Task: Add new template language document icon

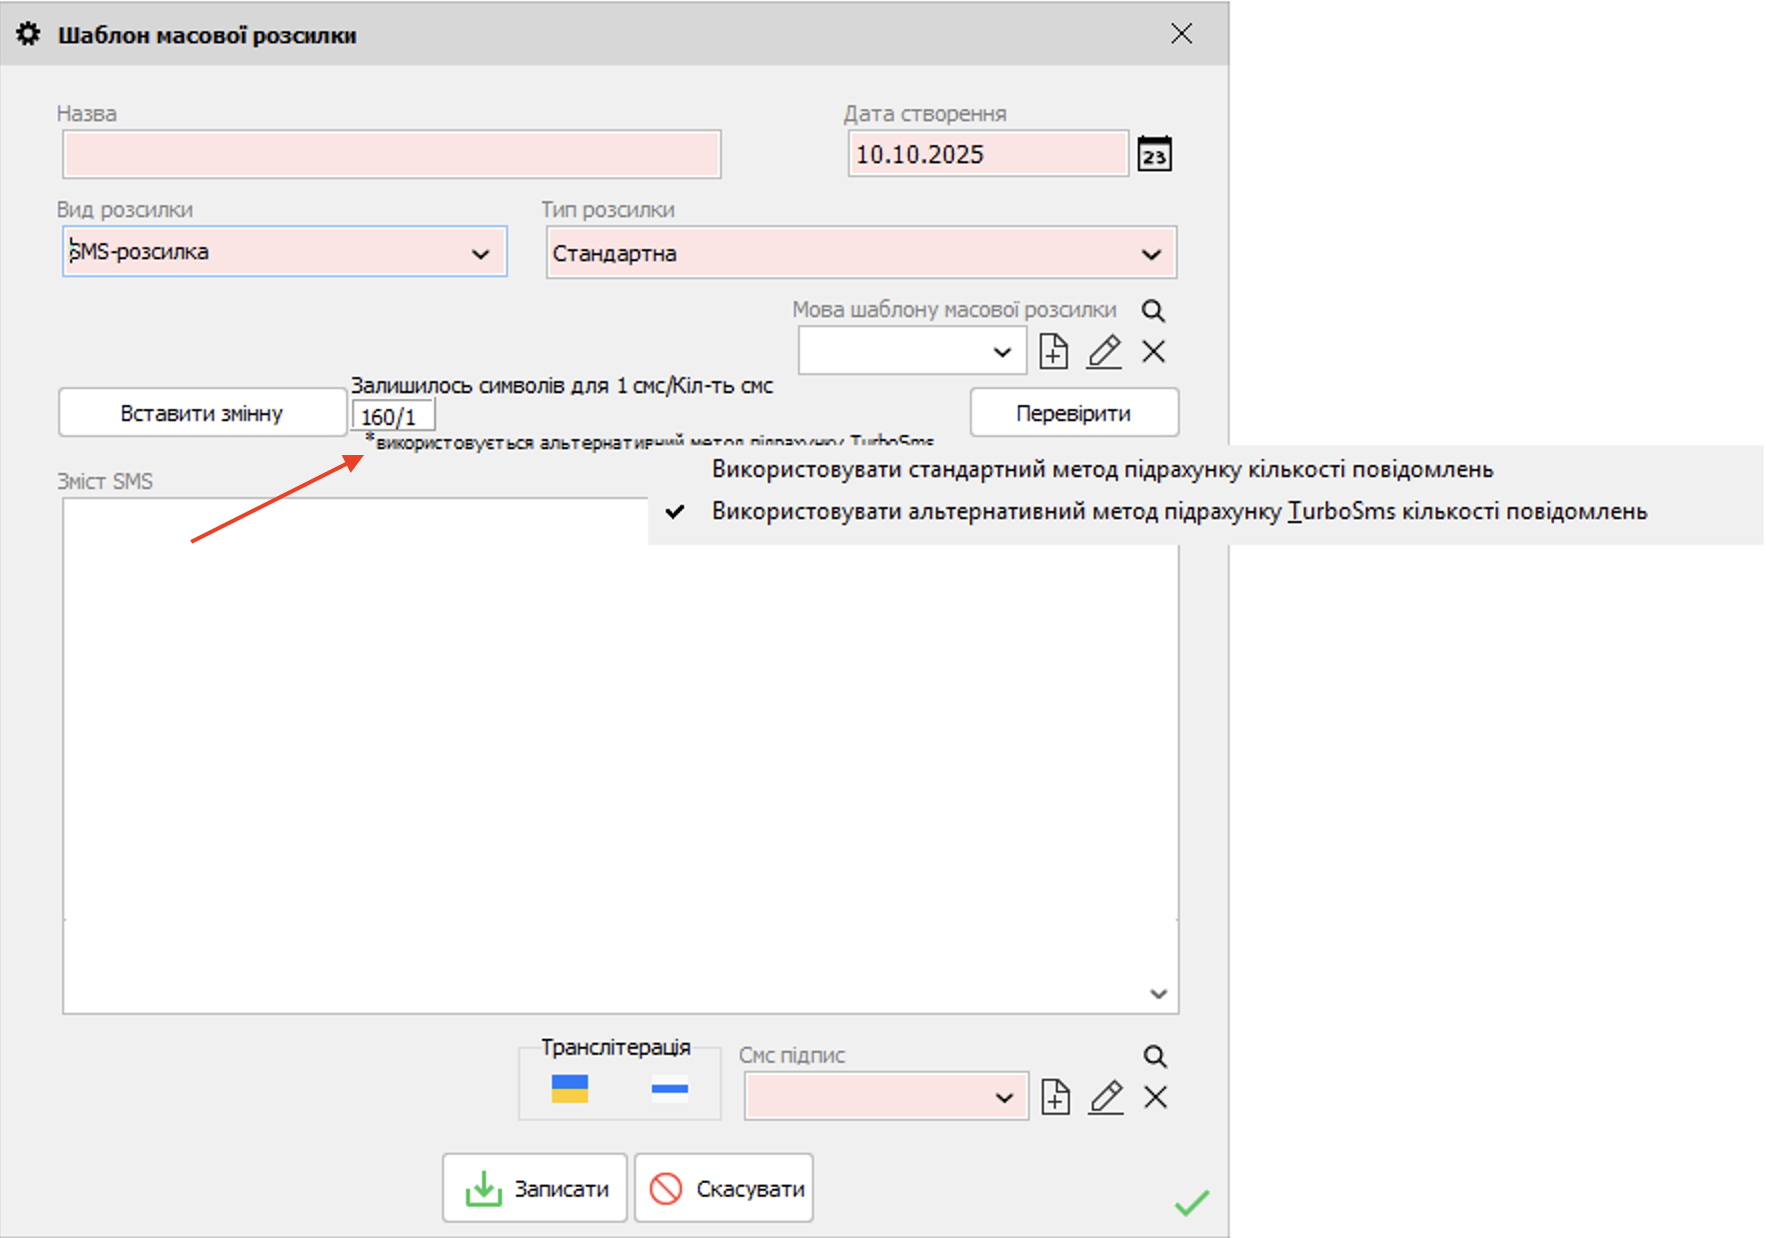Action: point(1053,352)
